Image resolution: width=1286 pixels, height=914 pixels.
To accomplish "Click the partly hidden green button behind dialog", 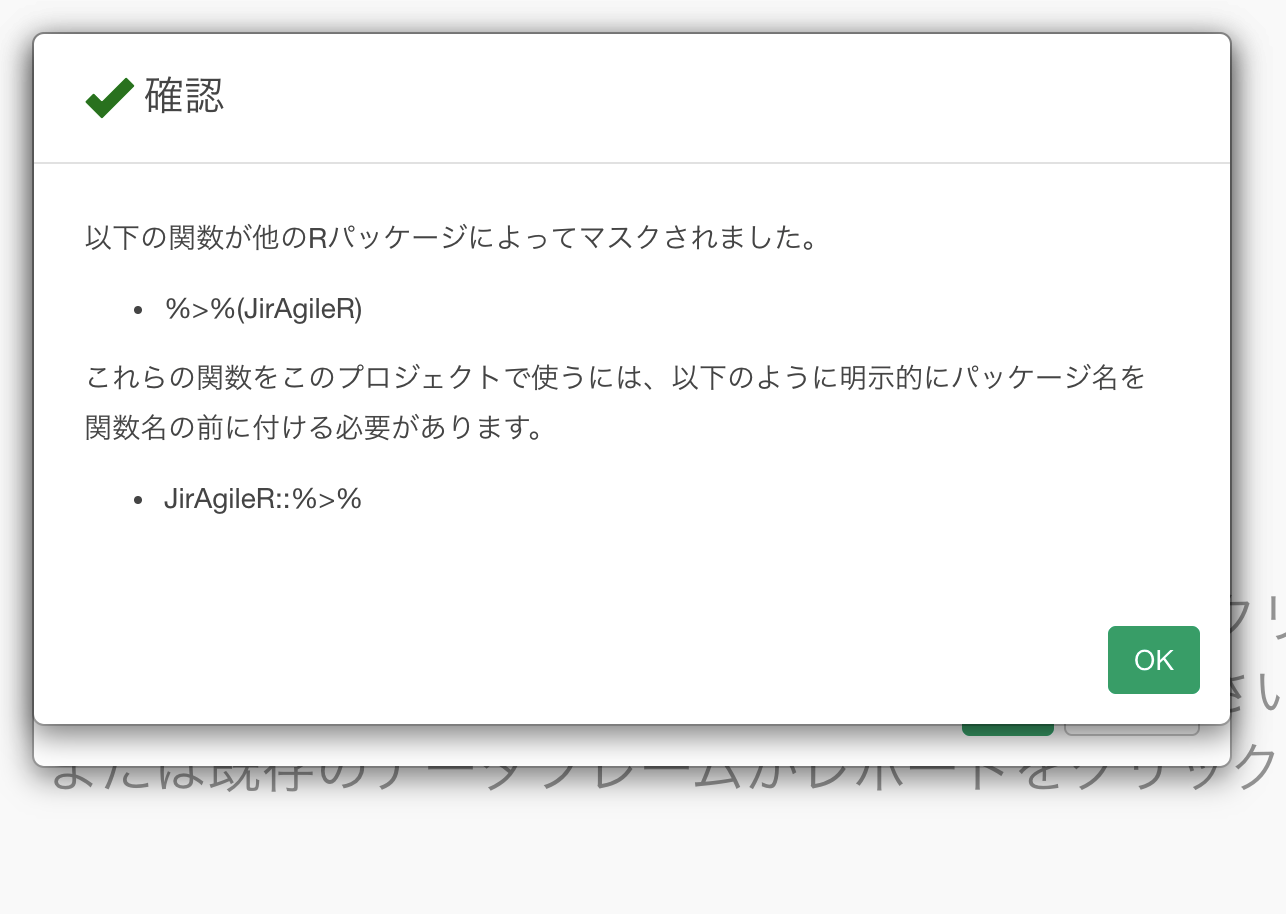I will tap(1007, 729).
